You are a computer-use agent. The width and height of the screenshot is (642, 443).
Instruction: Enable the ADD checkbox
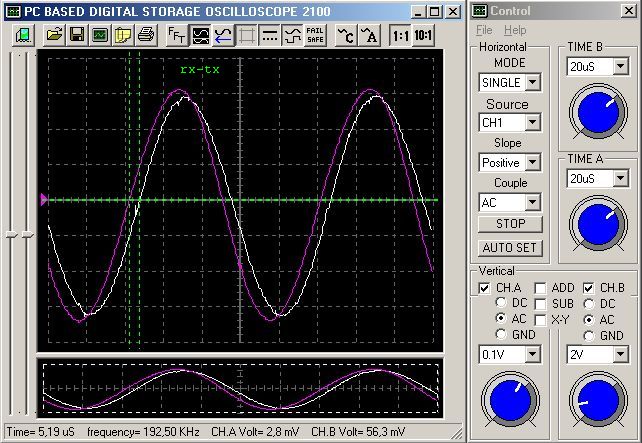pos(540,288)
